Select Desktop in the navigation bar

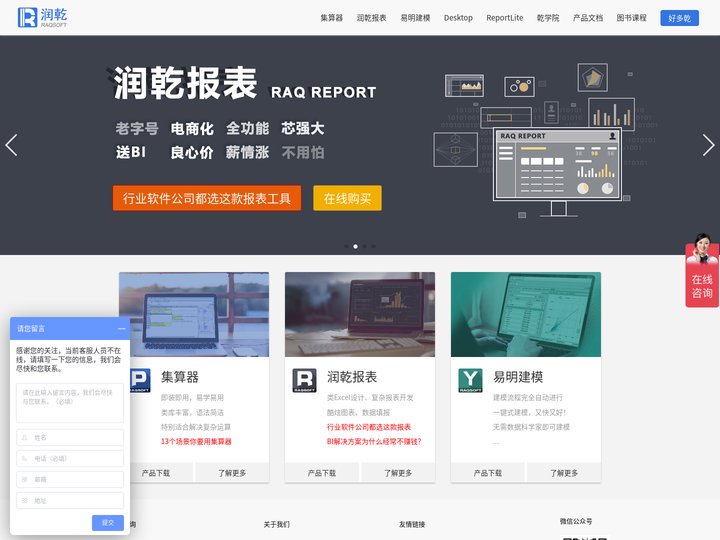point(458,18)
